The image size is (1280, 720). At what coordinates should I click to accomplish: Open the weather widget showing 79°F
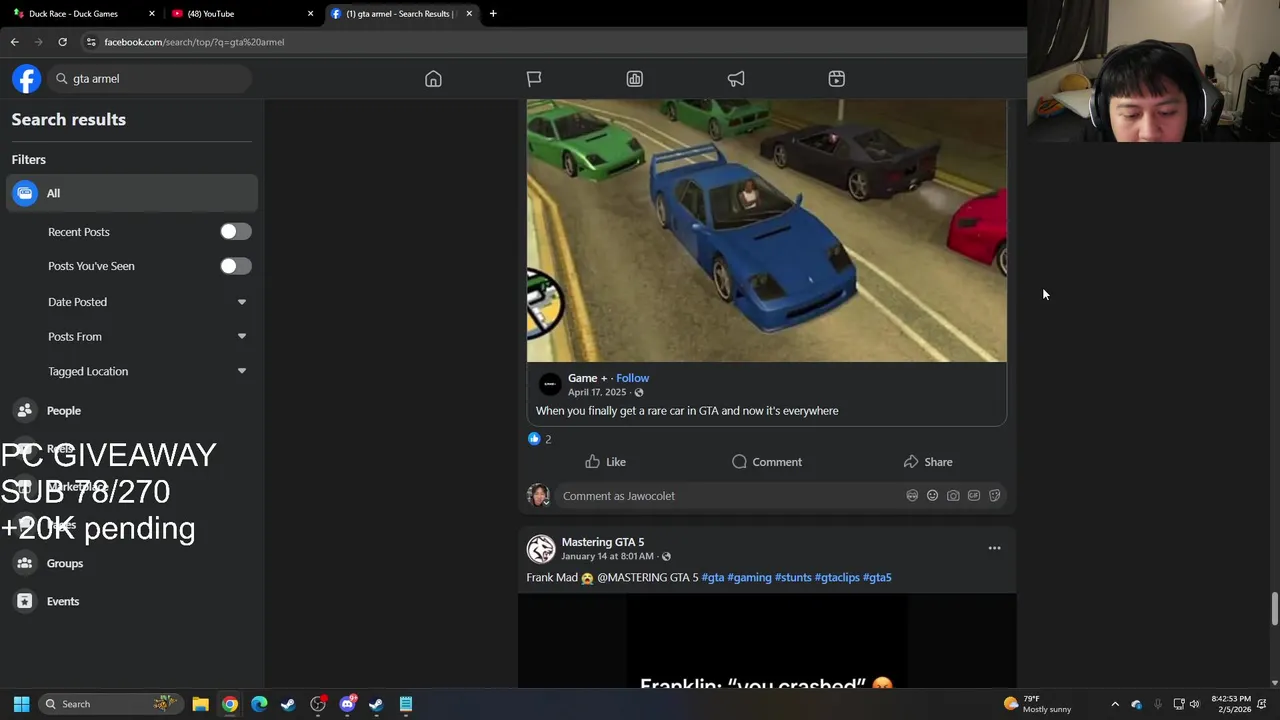click(x=1037, y=704)
